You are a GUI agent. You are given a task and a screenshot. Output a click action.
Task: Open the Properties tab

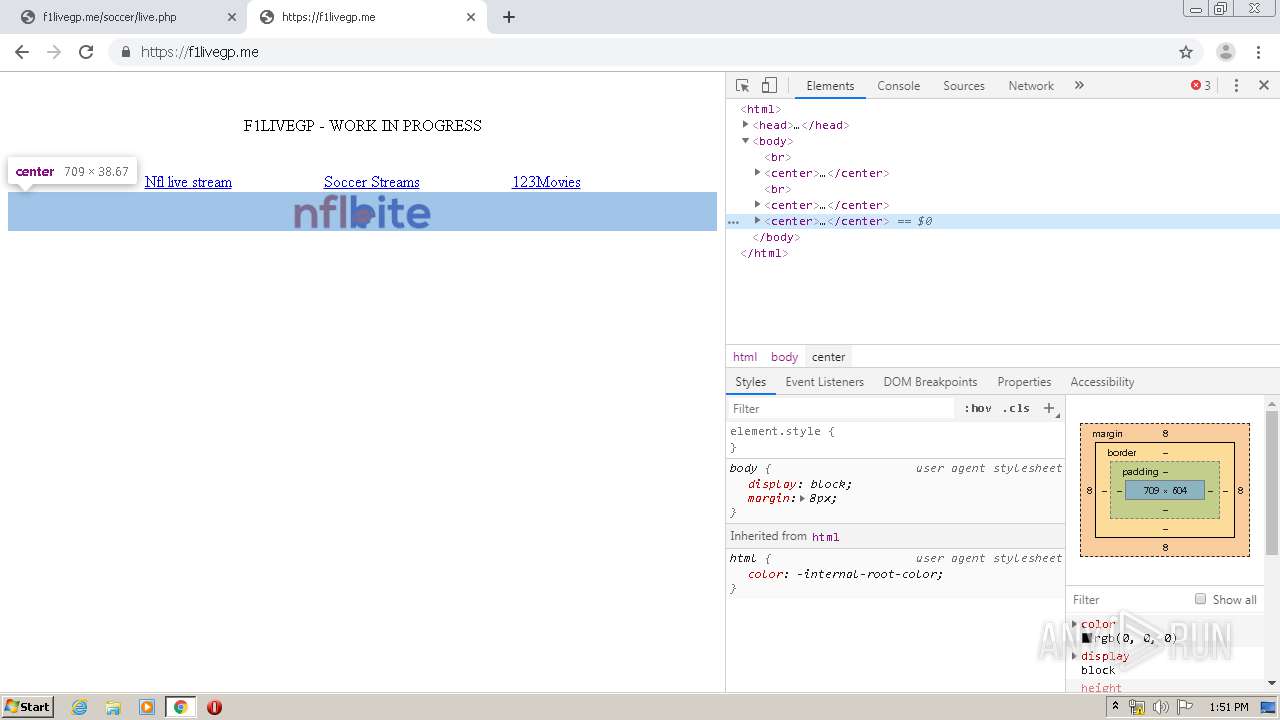(x=1024, y=382)
